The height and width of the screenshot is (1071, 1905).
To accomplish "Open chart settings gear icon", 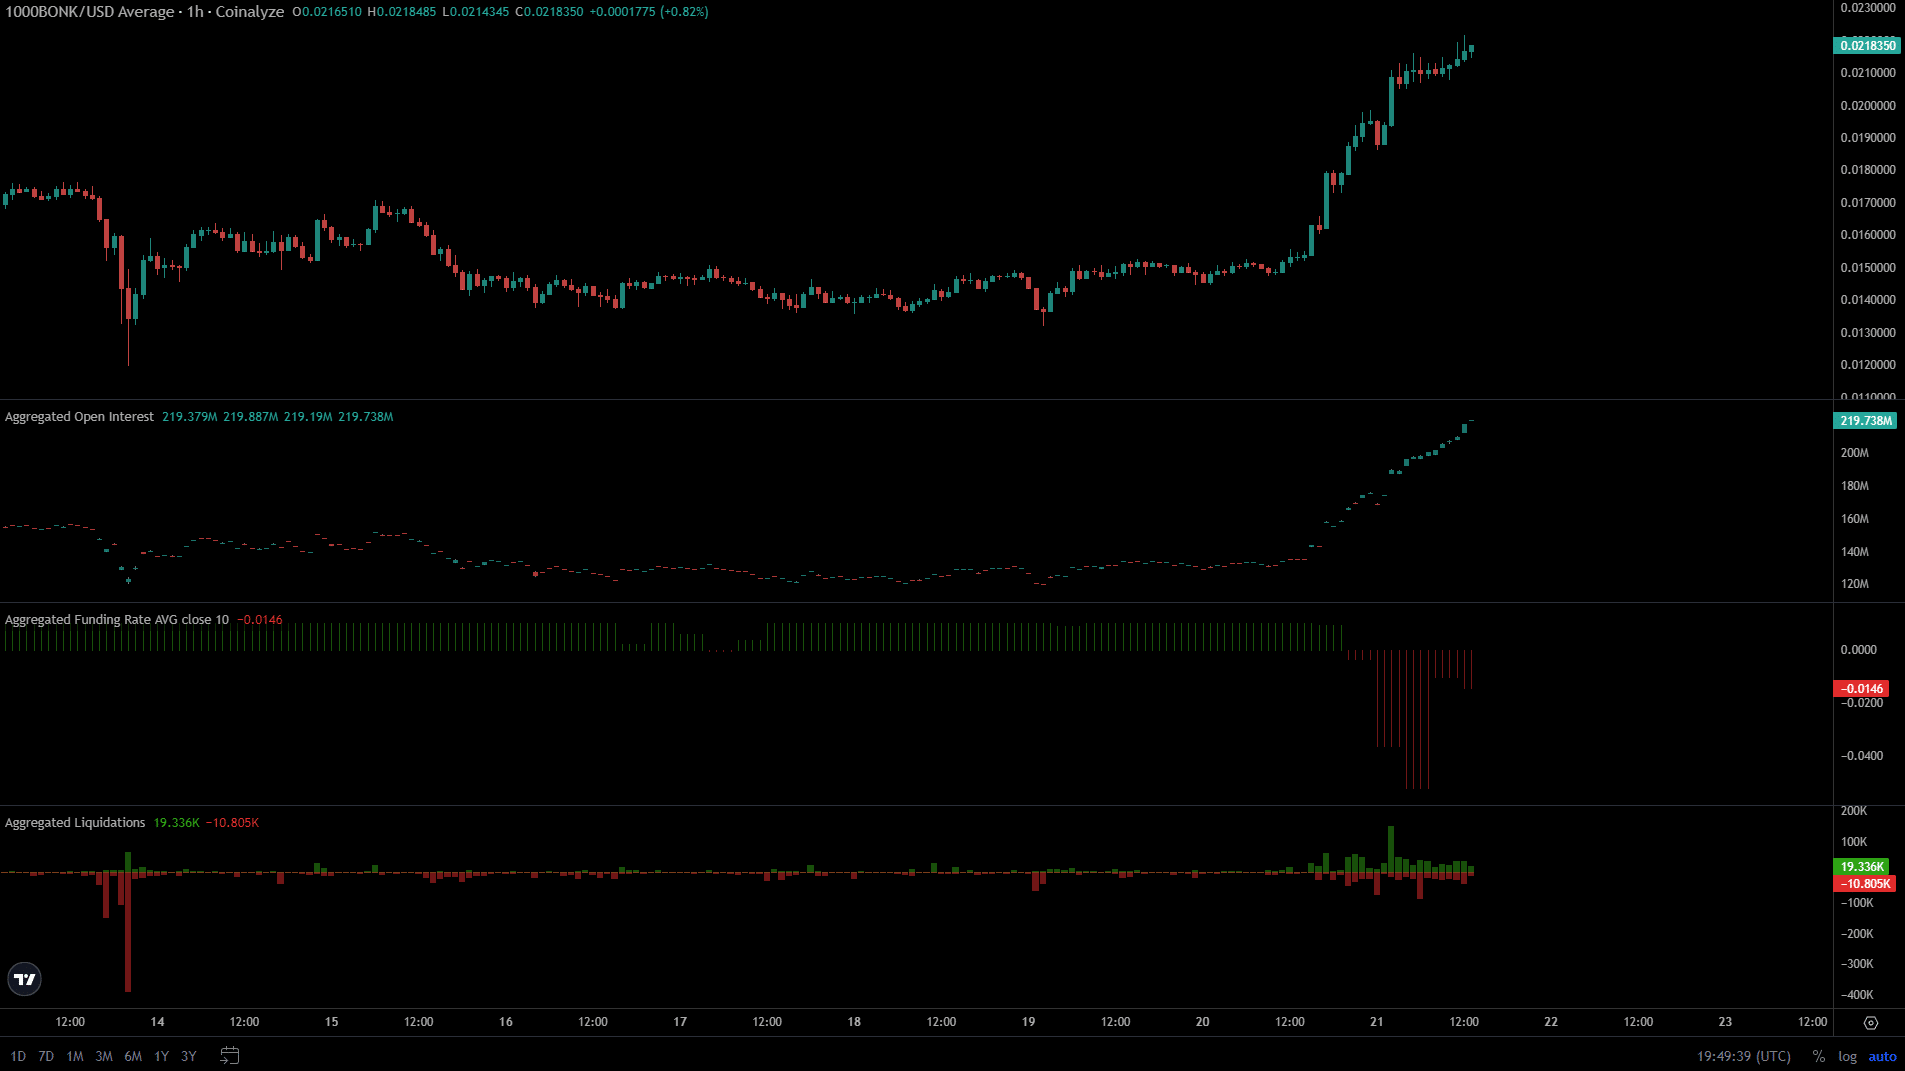I will click(1870, 1022).
